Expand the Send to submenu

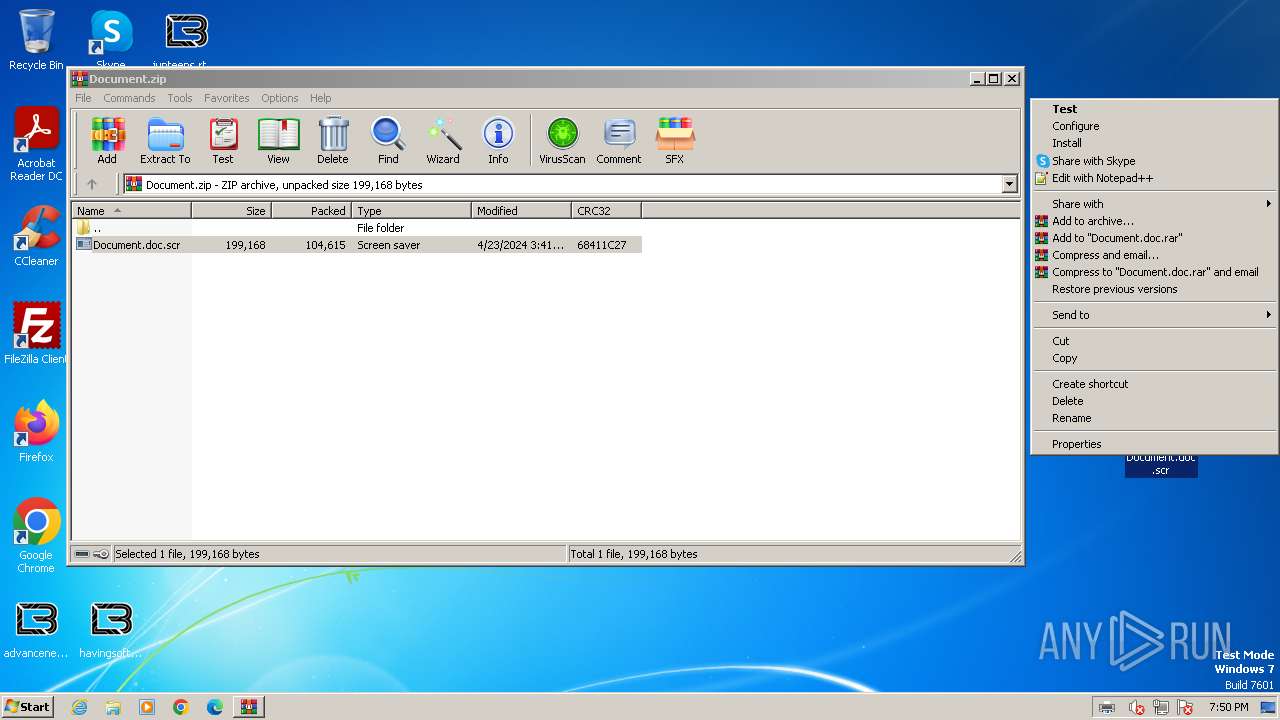pos(1154,315)
